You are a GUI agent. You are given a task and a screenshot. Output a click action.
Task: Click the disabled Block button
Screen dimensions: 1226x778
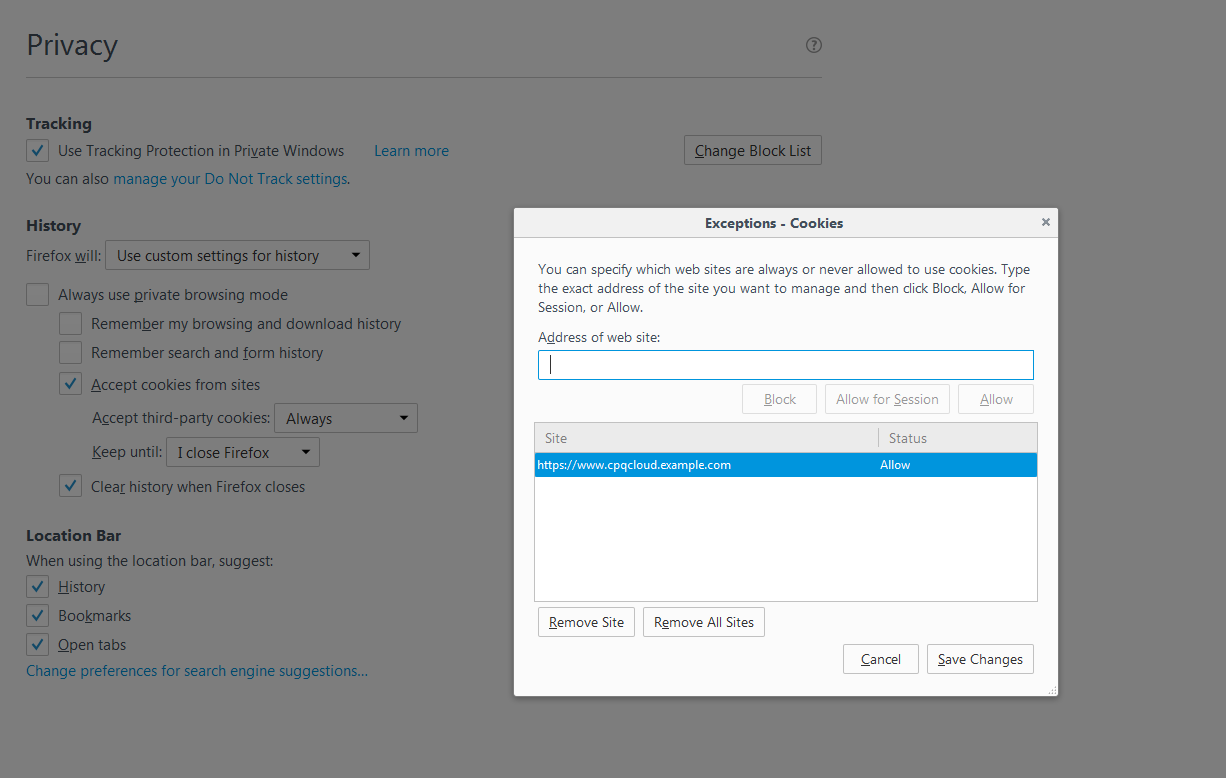780,399
